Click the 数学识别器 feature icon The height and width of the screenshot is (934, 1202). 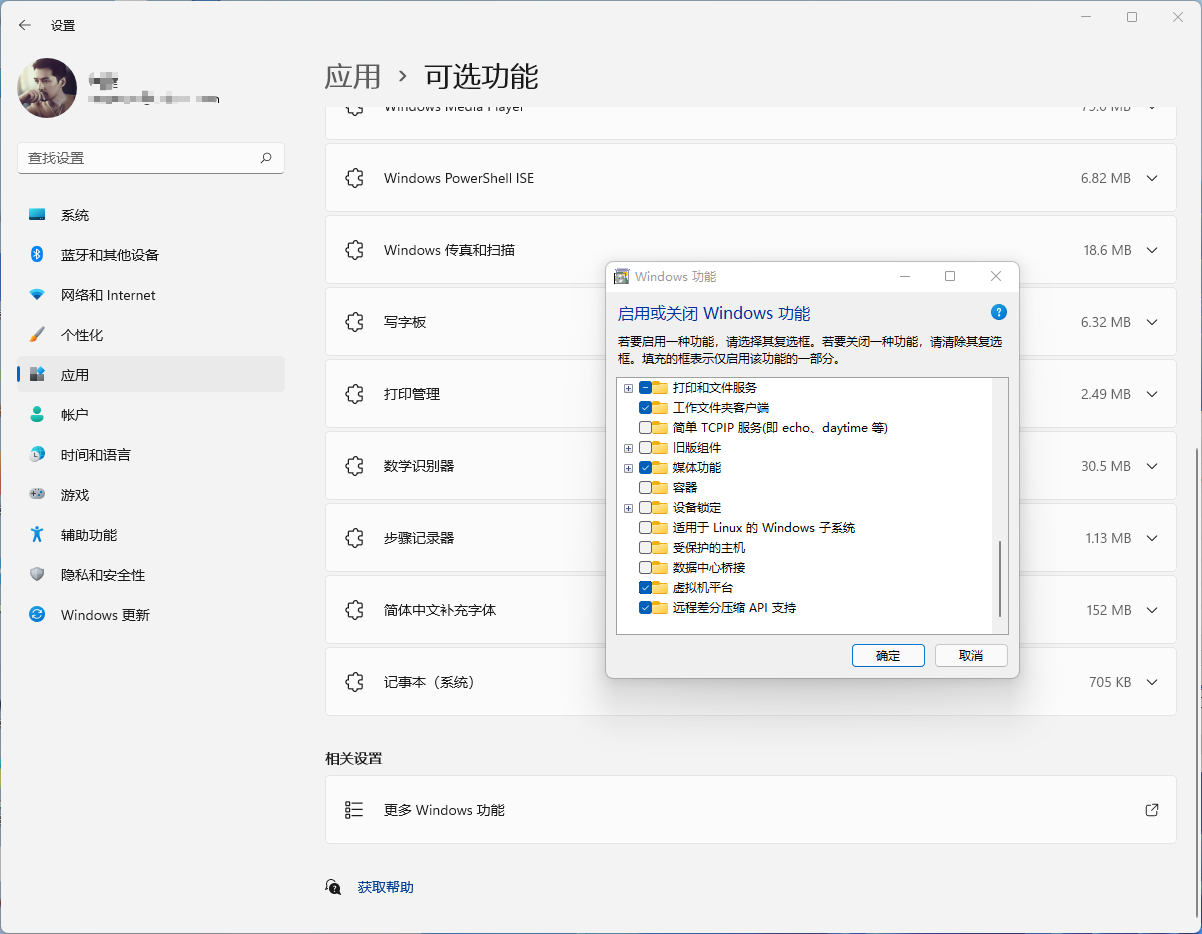354,465
